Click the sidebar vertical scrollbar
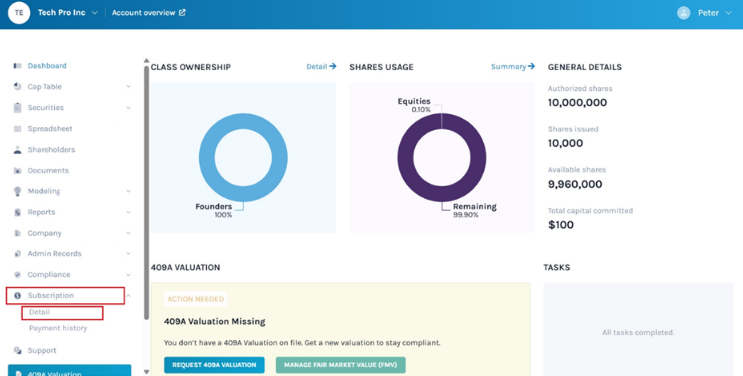Screen dimensions: 743x376 coord(146,192)
